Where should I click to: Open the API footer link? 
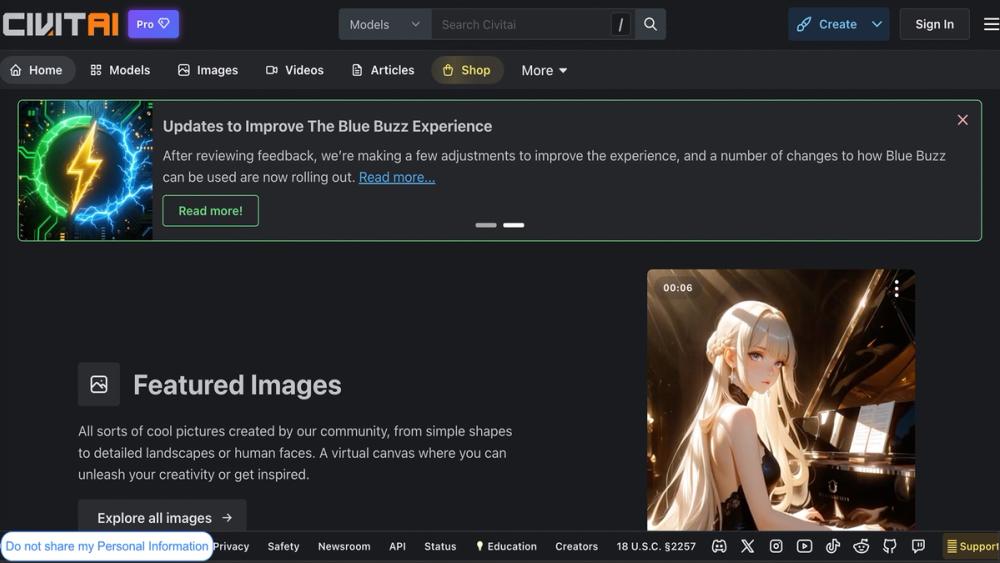(x=397, y=546)
